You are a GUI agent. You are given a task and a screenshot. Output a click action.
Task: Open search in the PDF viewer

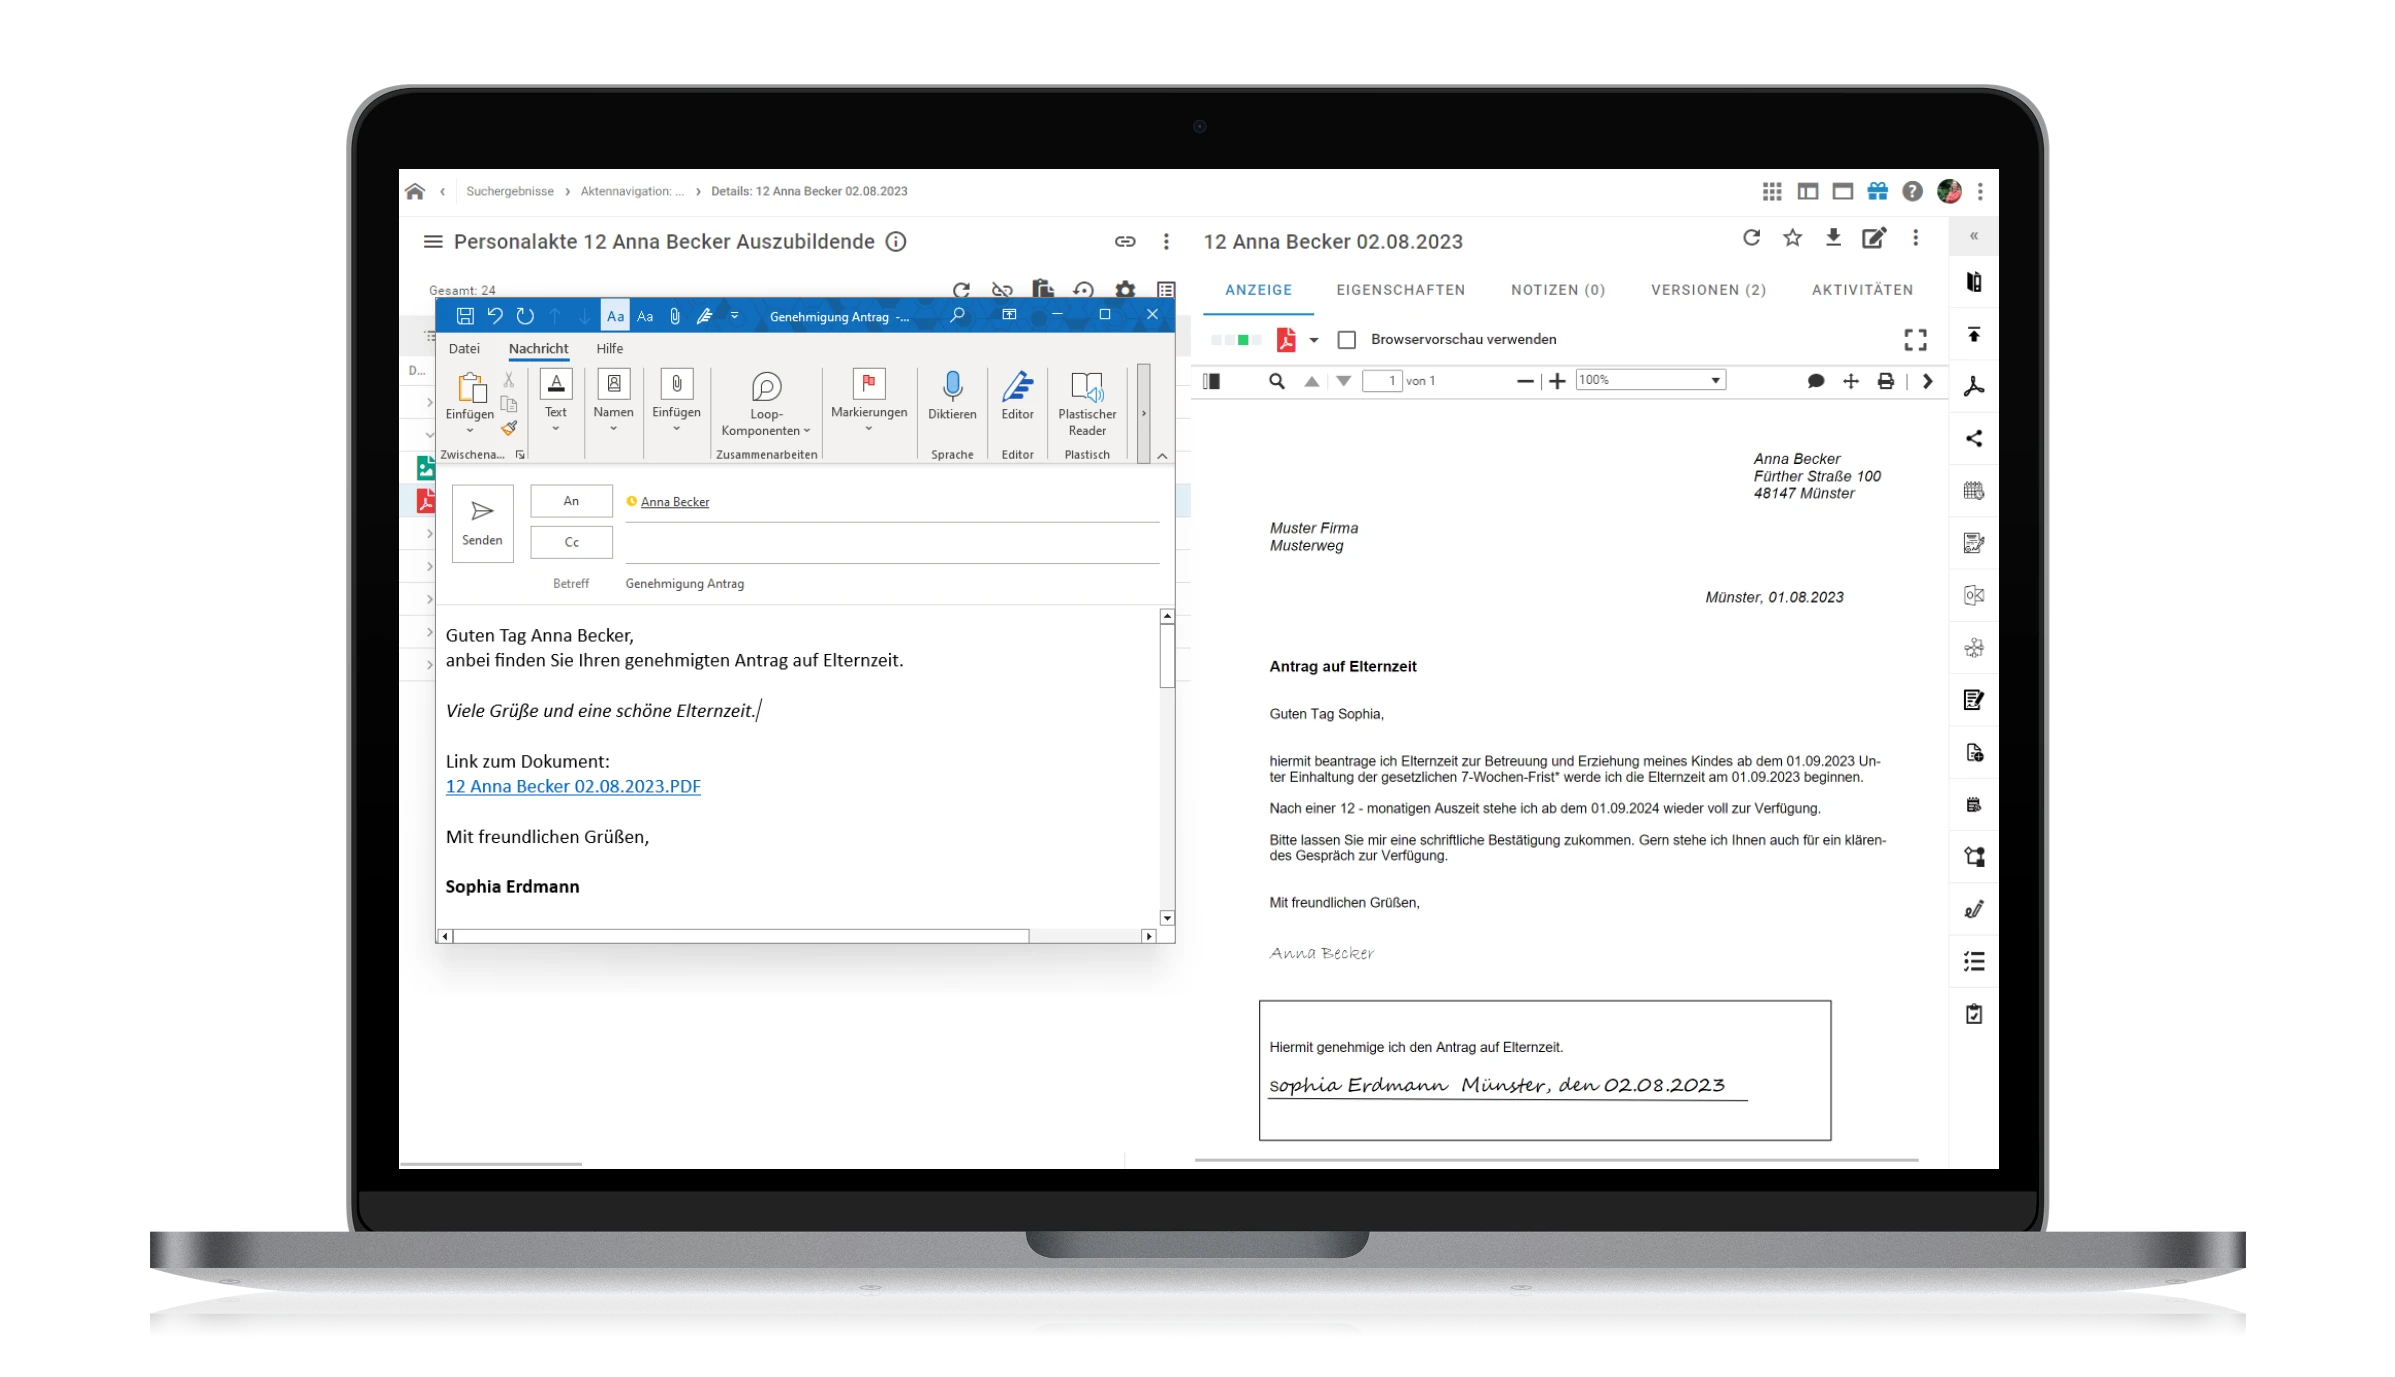click(x=1276, y=381)
